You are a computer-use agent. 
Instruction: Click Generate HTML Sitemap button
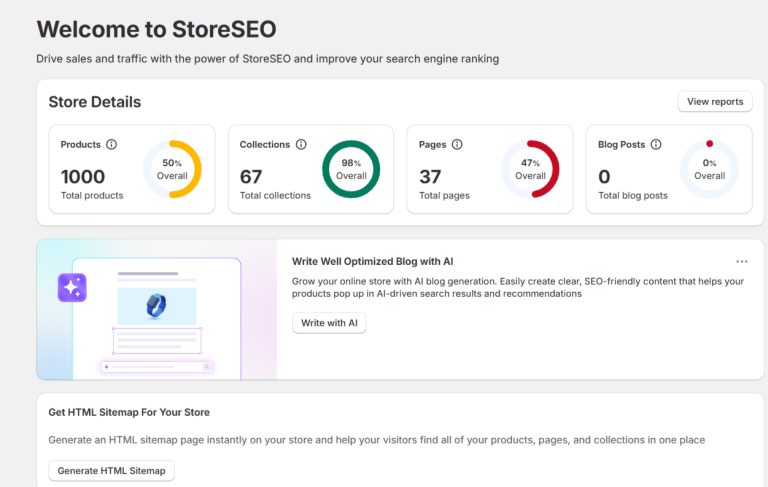(111, 471)
